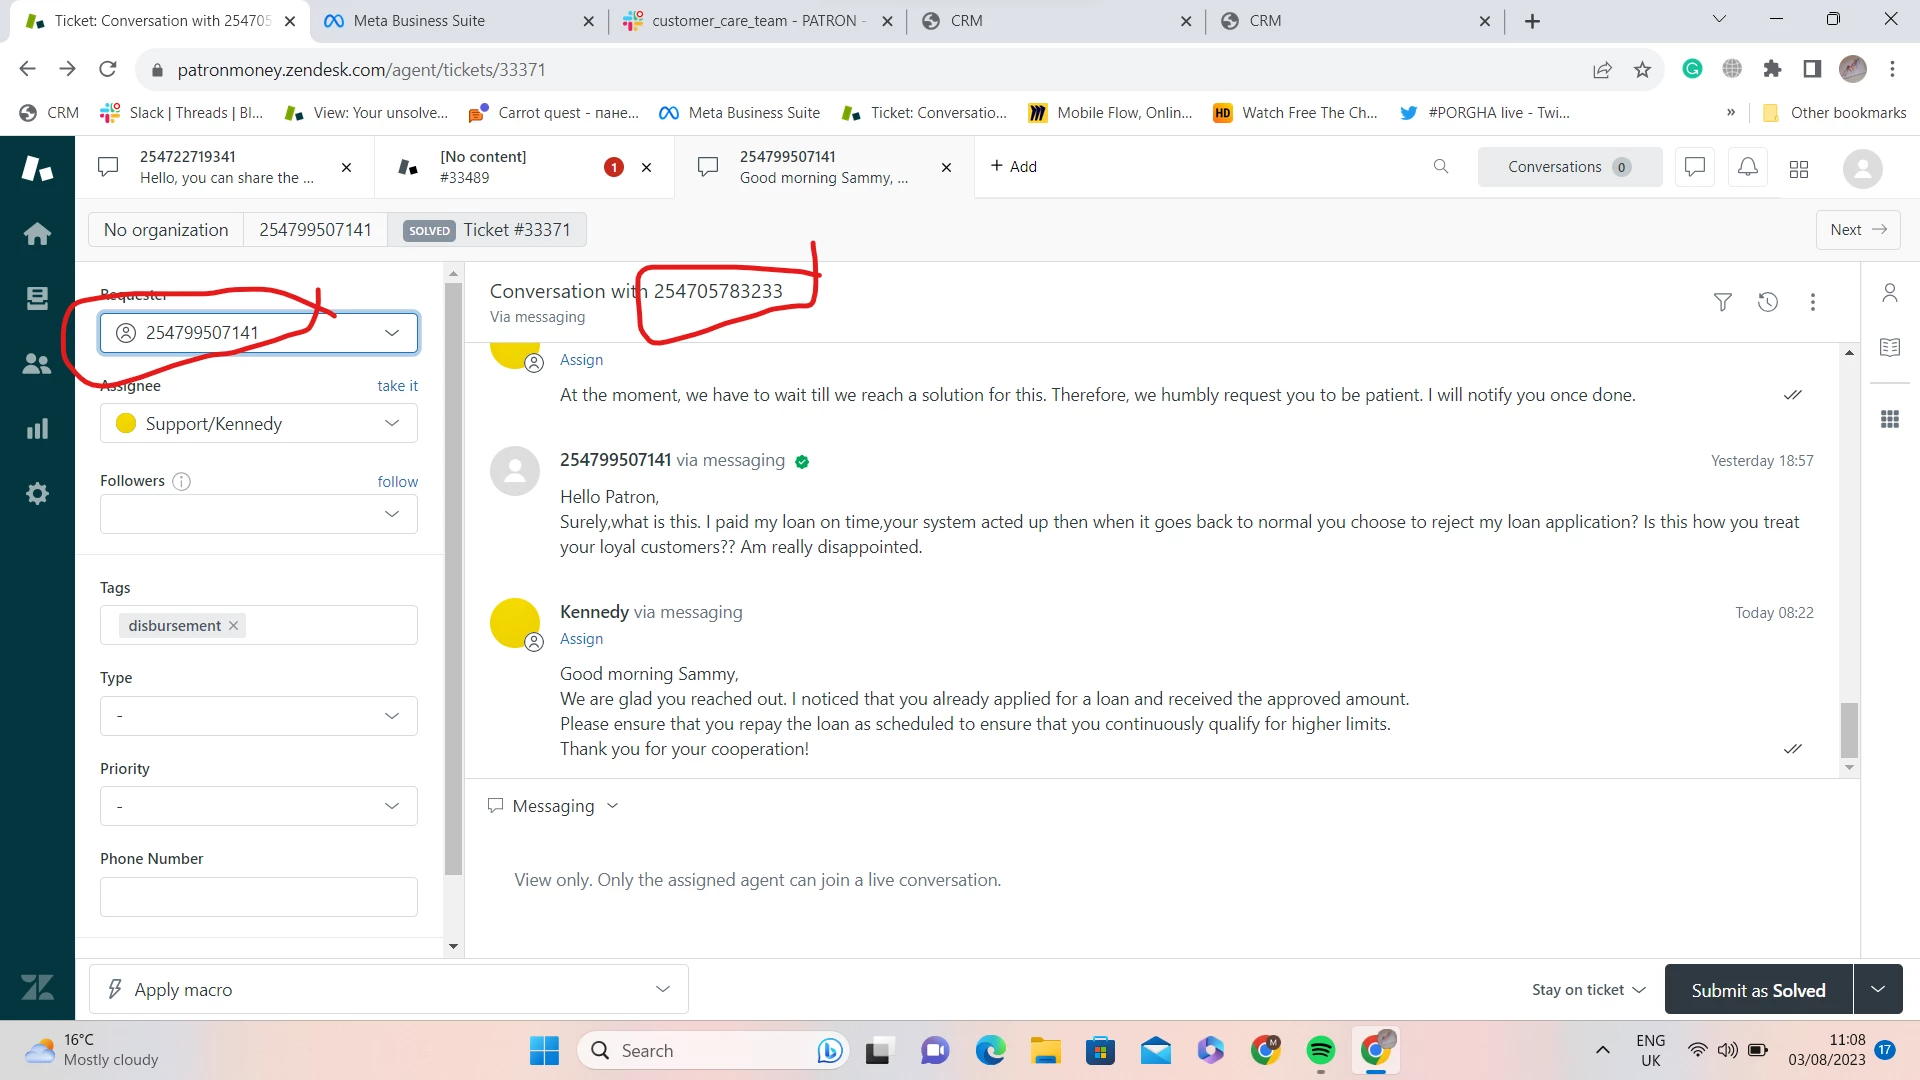
Task: Open the Apply macro dropdown
Action: pos(388,990)
